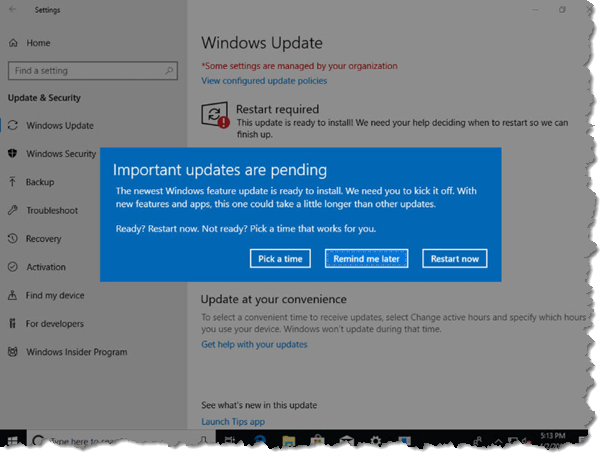Image resolution: width=608 pixels, height=461 pixels.
Task: Launch Tips app link
Action: click(233, 421)
